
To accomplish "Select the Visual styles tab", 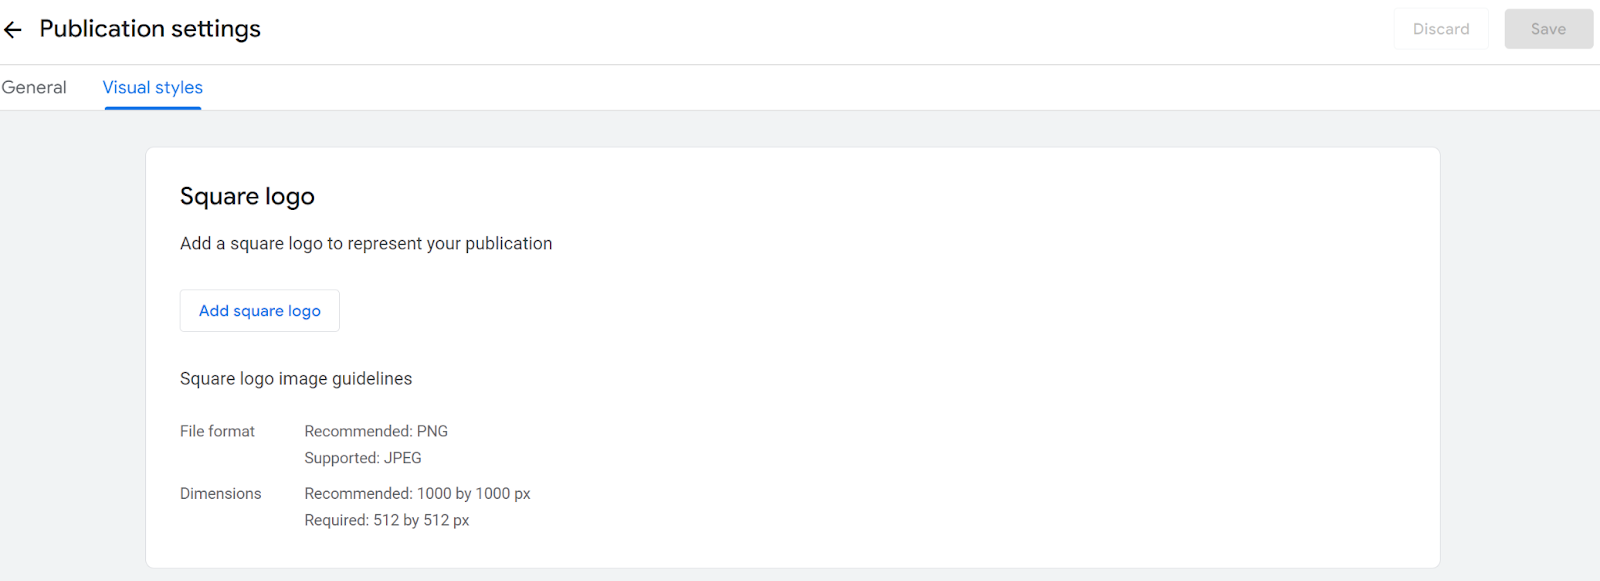I will tap(153, 88).
